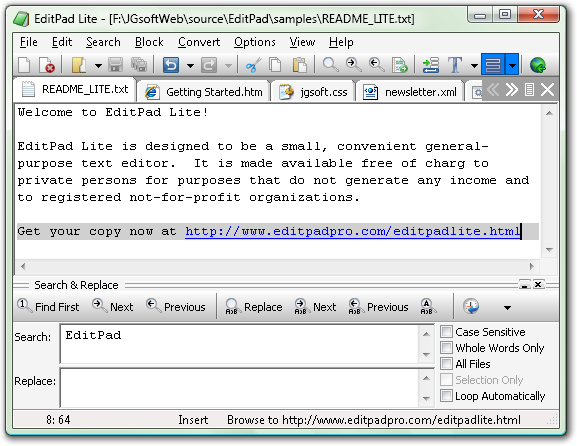Expand the Undo history dropdown arrow
Viewport: 577px width, 446px height.
[x=190, y=66]
